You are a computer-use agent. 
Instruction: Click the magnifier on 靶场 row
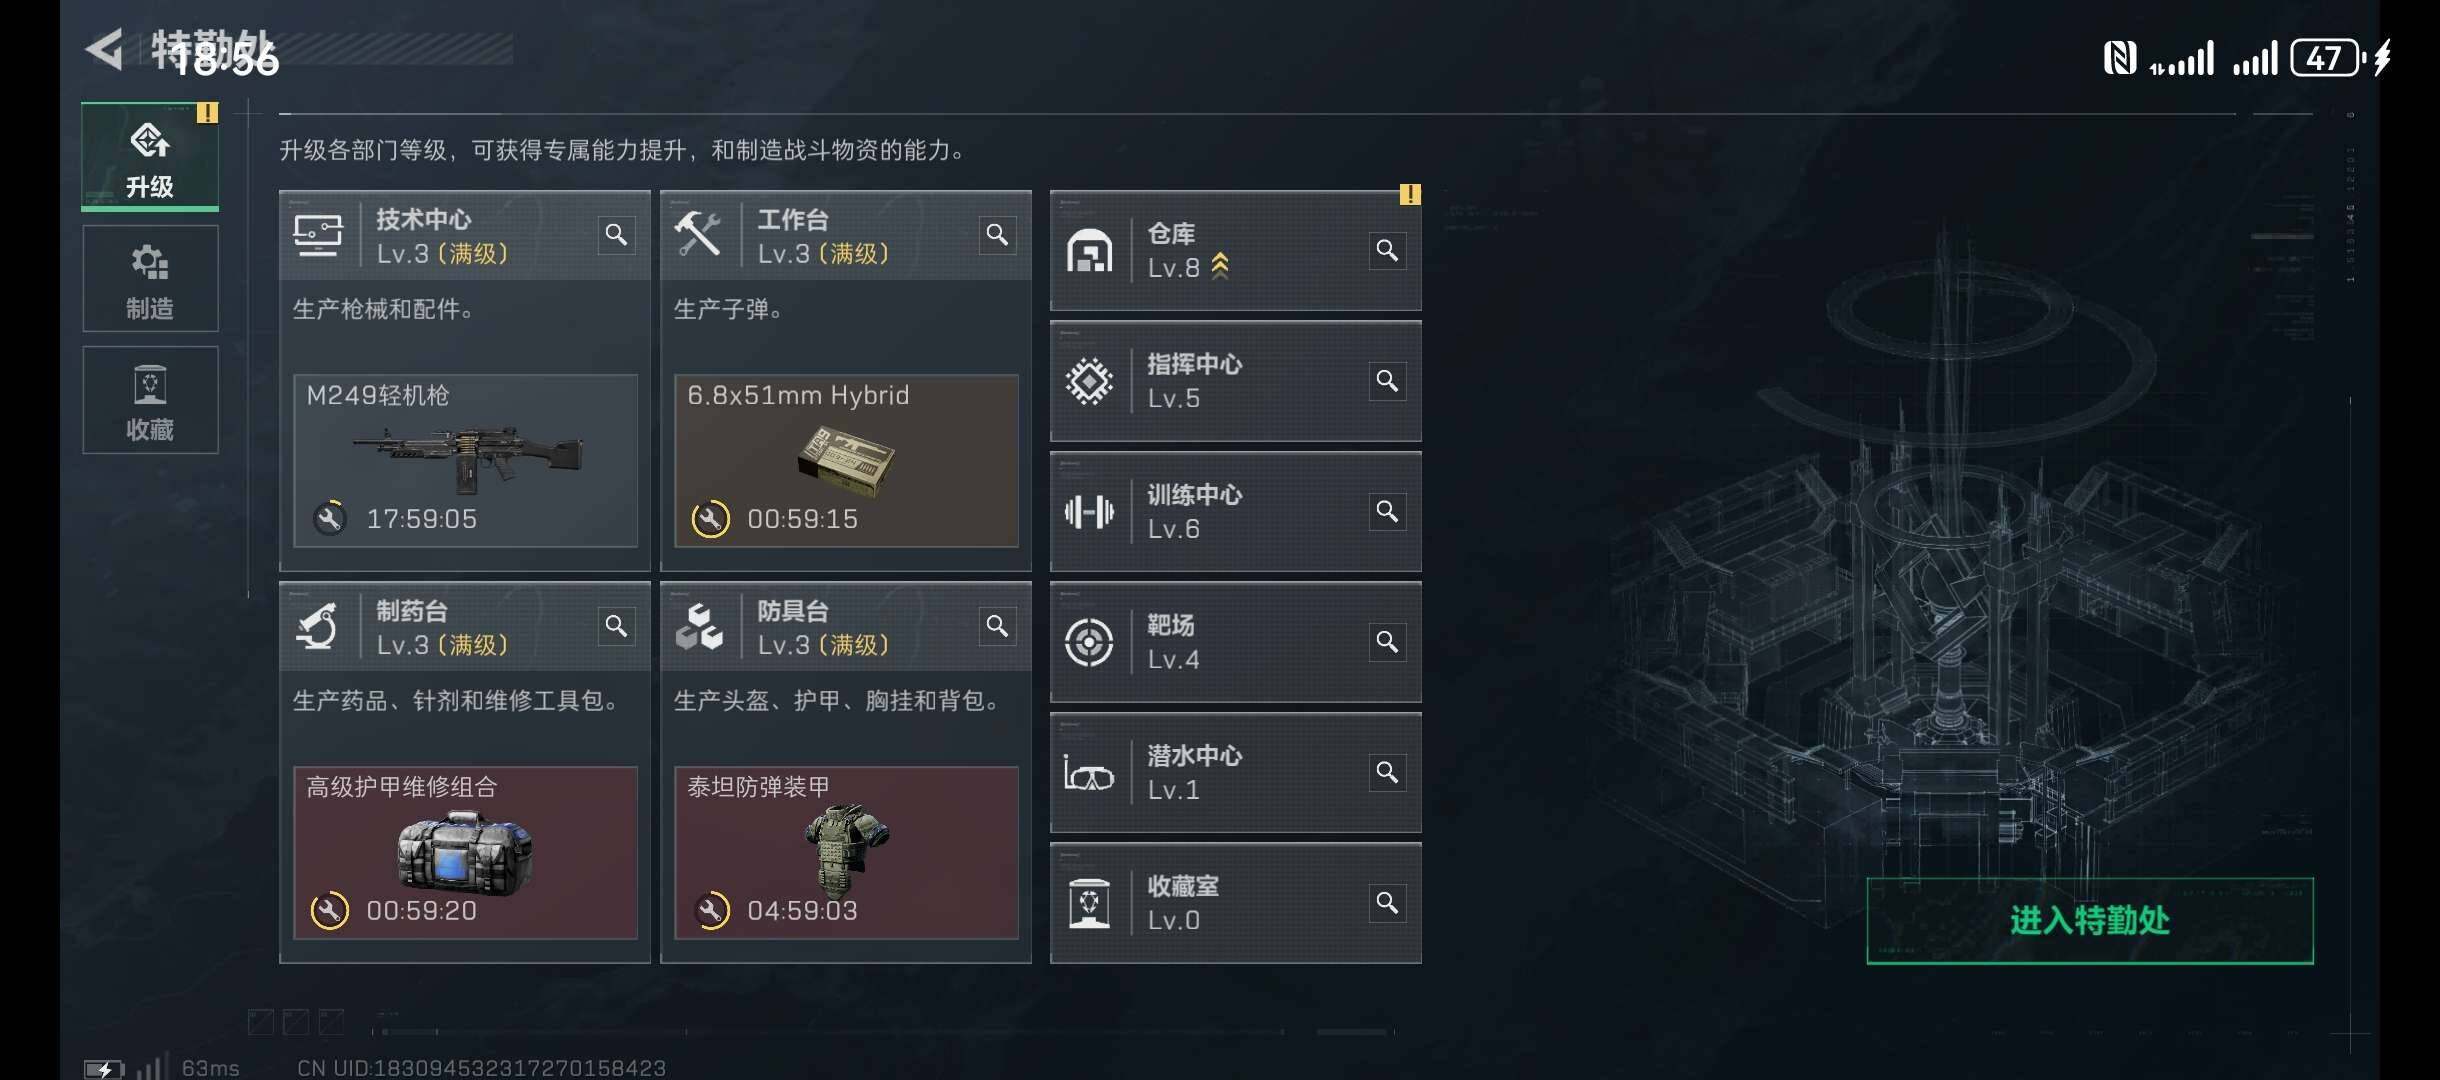coord(1387,642)
